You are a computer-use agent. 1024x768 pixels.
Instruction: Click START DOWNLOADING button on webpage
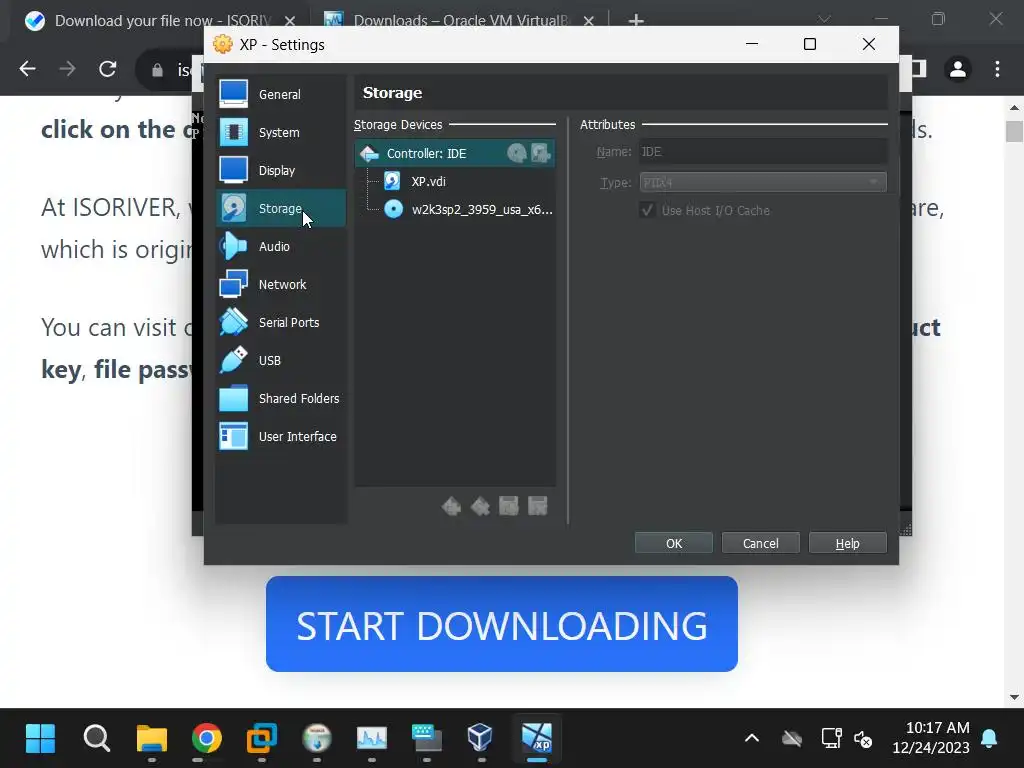pos(502,624)
